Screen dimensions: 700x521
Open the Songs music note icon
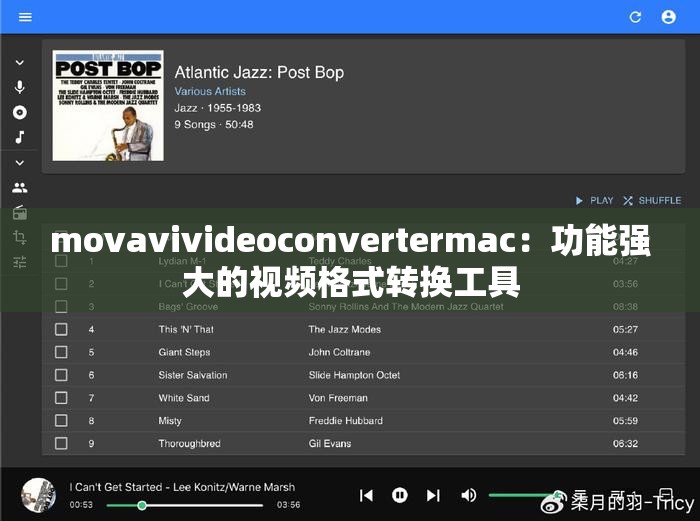coord(20,137)
